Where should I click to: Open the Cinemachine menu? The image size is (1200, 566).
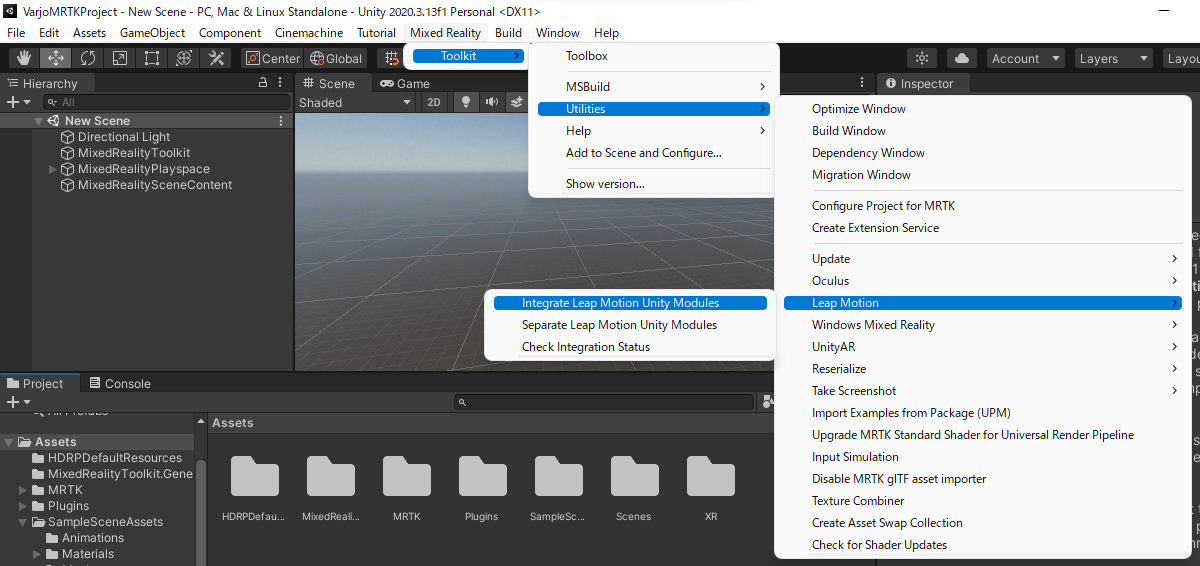[309, 32]
